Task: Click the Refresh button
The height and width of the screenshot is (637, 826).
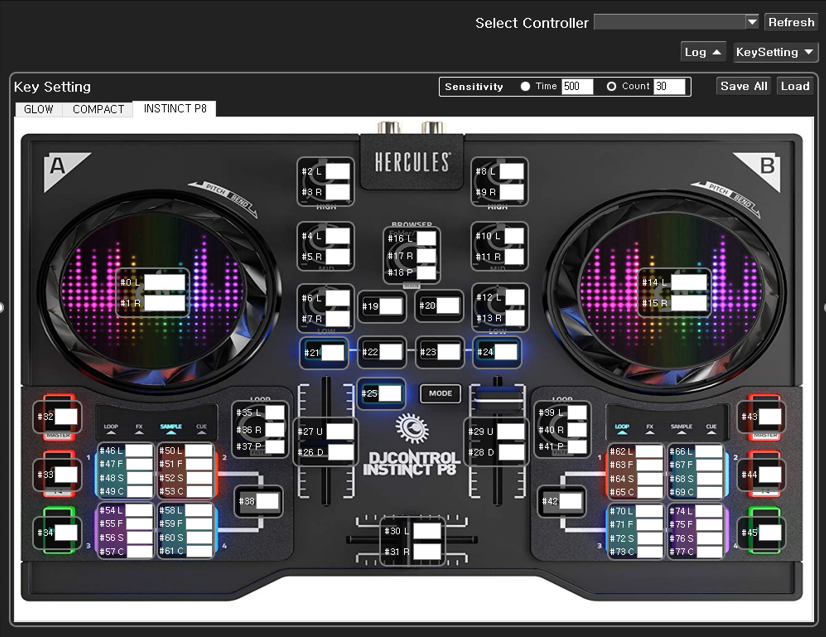Action: click(x=791, y=22)
